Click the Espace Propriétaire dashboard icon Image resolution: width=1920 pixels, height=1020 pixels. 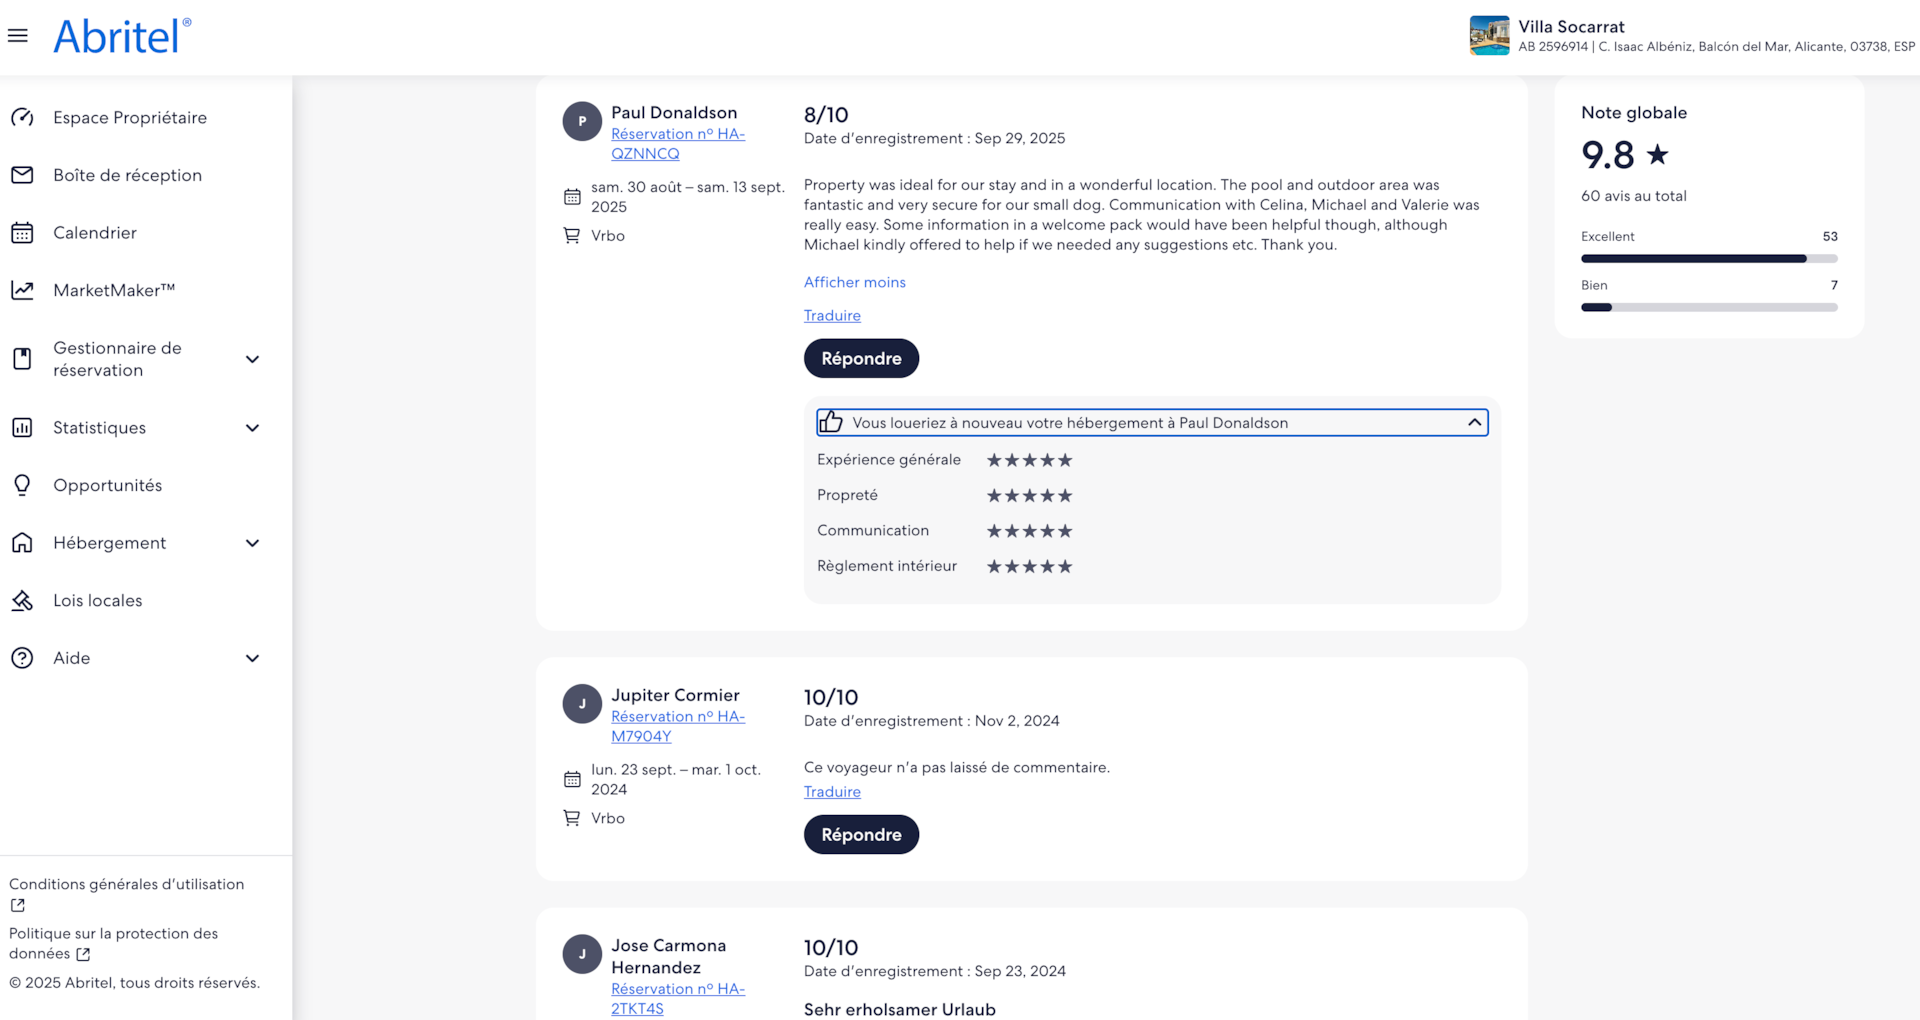pos(22,118)
